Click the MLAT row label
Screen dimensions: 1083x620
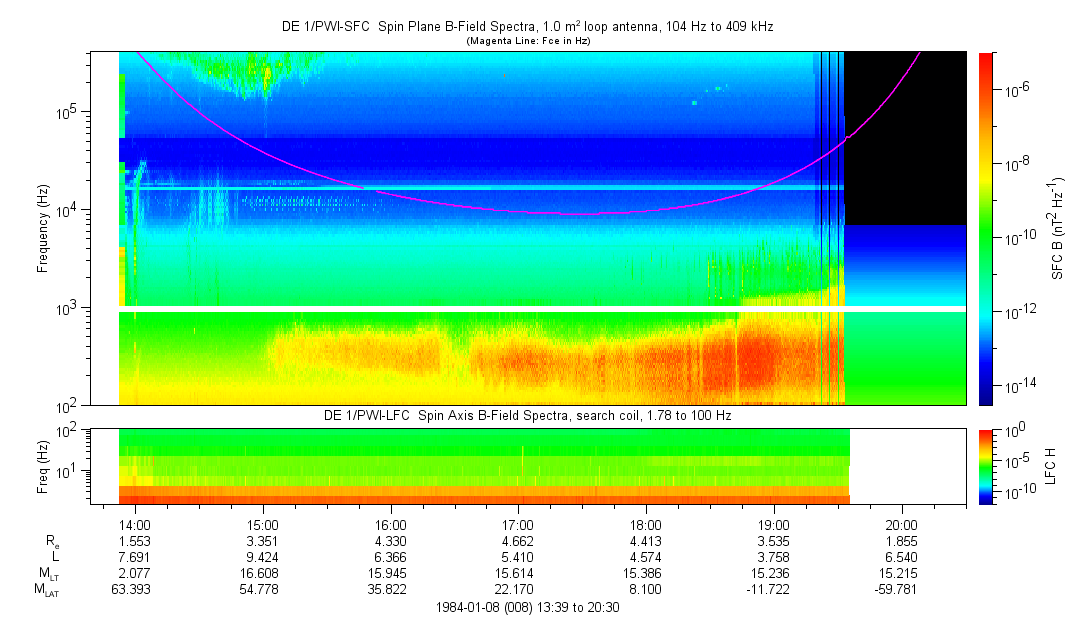pyautogui.click(x=48, y=589)
